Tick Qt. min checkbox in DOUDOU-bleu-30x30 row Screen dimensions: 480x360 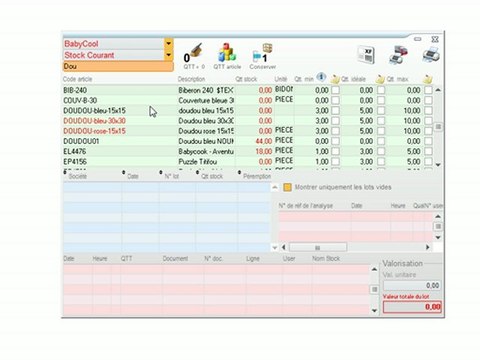coord(336,121)
